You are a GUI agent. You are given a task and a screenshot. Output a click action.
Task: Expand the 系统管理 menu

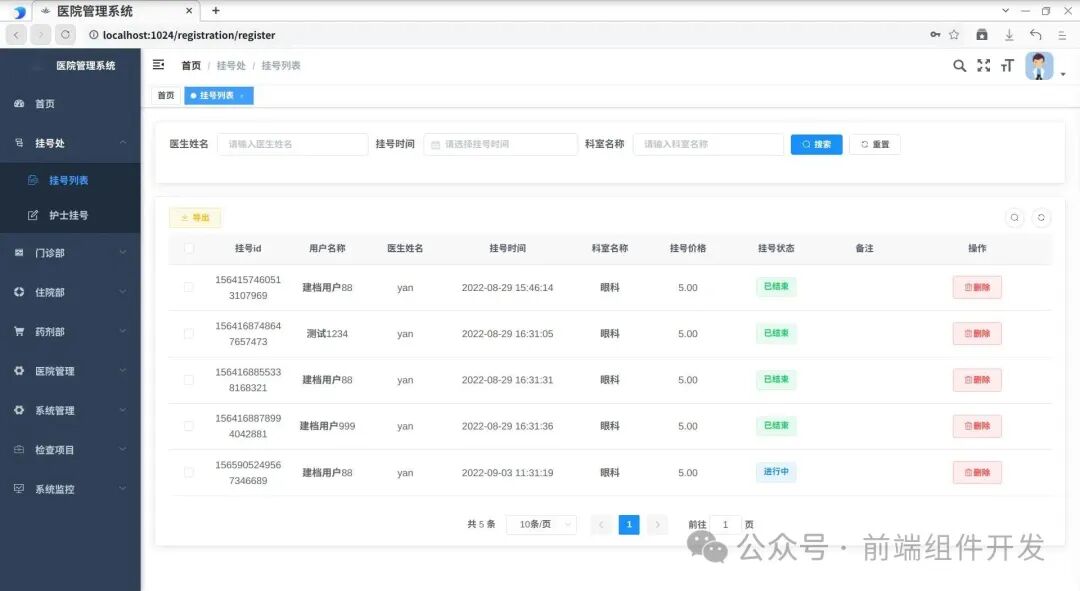[x=123, y=410]
